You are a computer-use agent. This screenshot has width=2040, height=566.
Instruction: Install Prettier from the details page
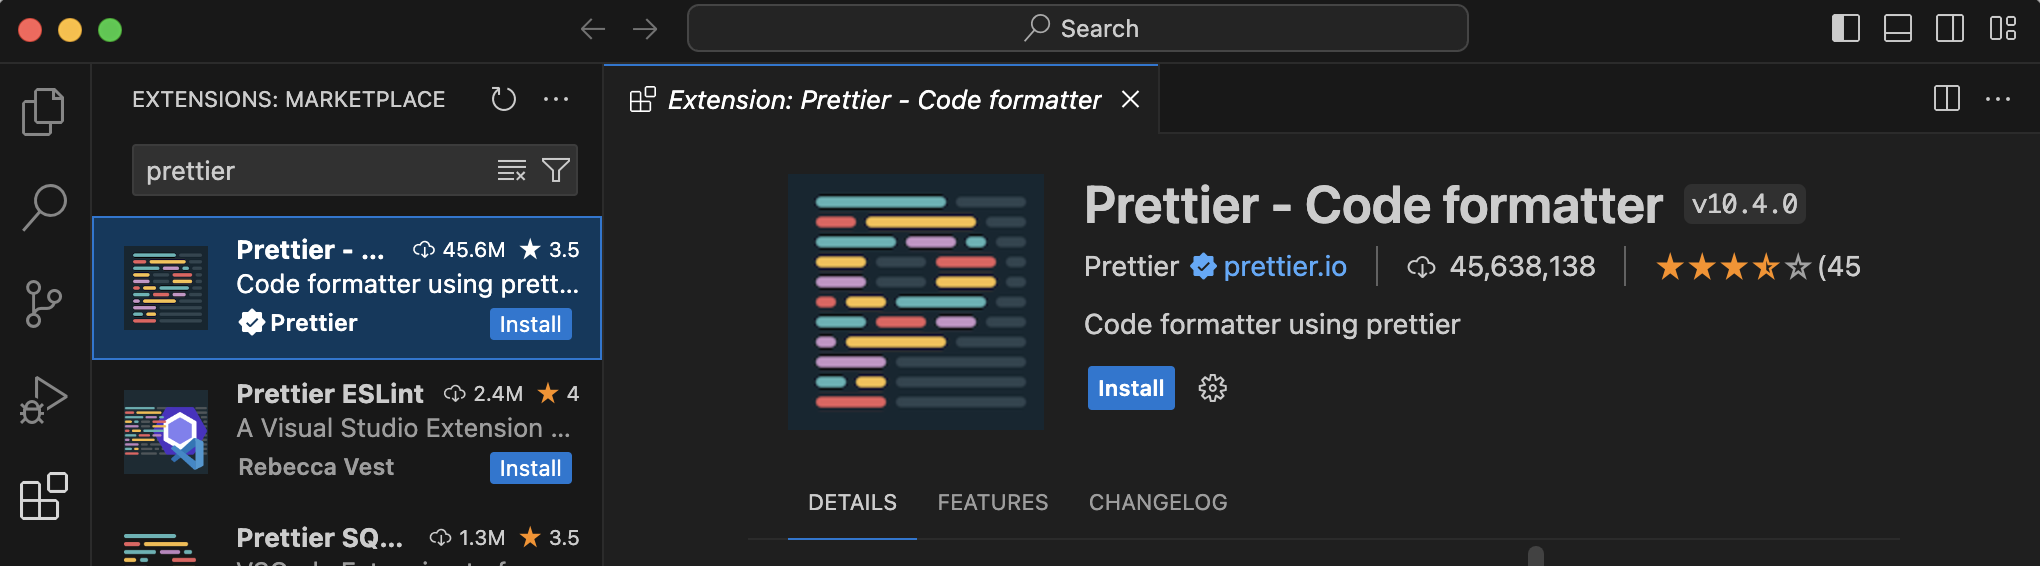(x=1131, y=388)
